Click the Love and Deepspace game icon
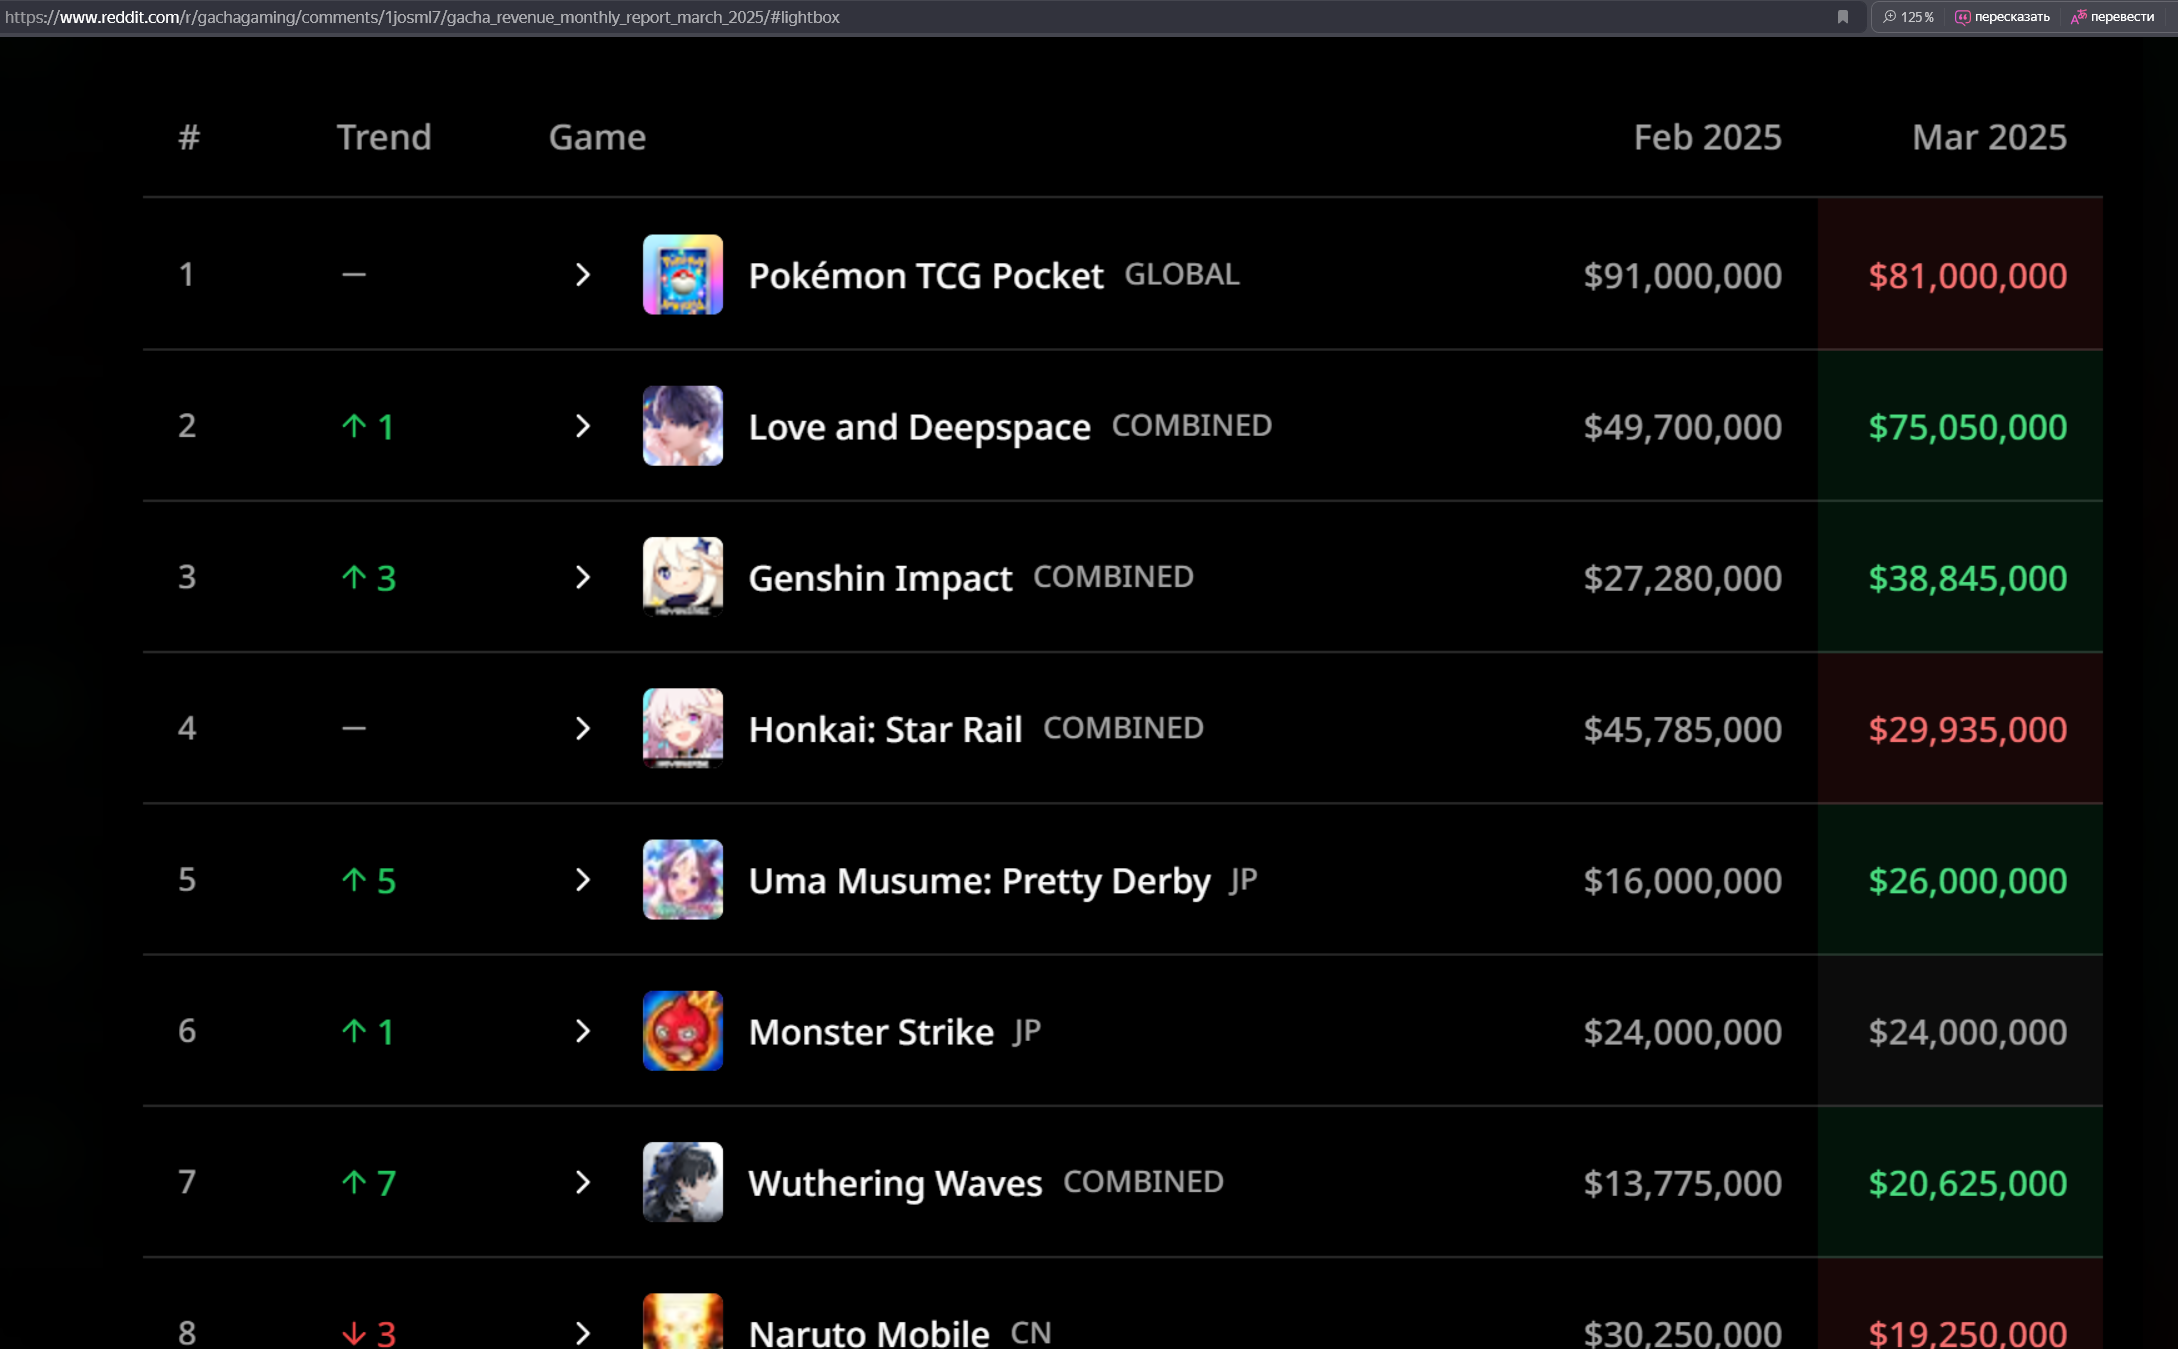This screenshot has height=1349, width=2178. click(x=683, y=426)
